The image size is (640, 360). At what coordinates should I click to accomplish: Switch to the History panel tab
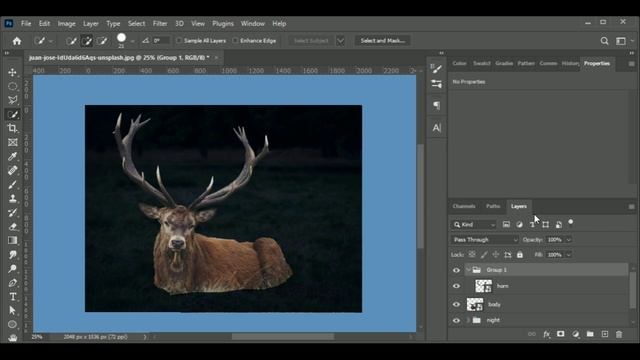[x=570, y=64]
